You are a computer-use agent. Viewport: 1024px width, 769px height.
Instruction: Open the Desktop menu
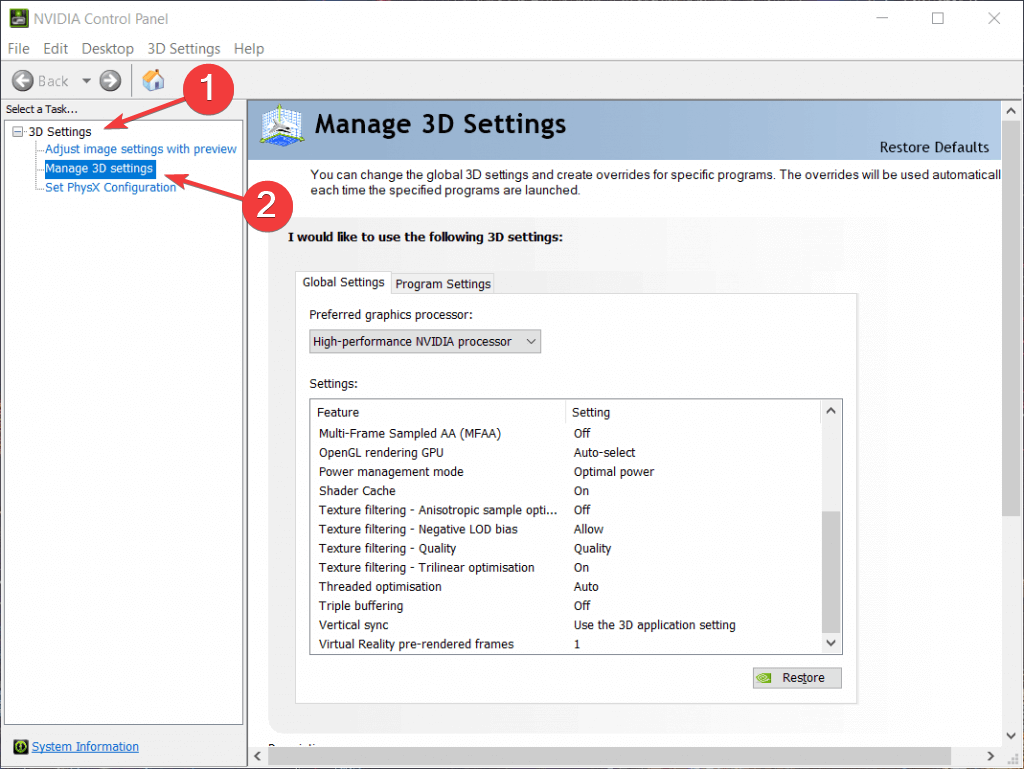tap(107, 49)
